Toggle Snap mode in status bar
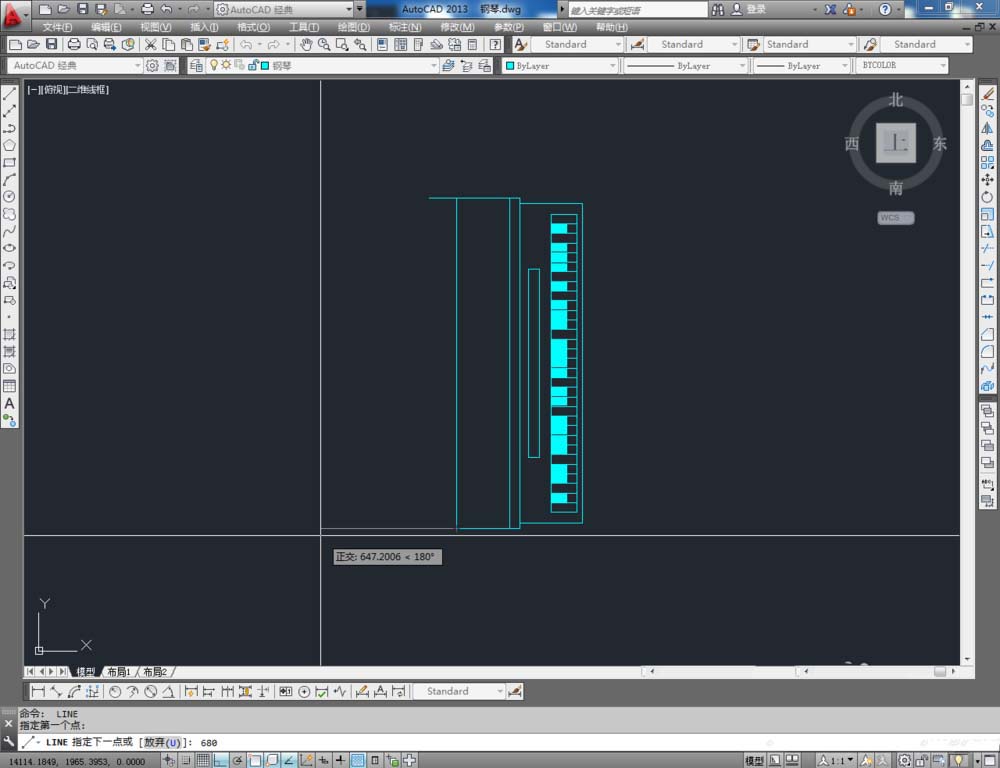Image resolution: width=1000 pixels, height=768 pixels. (186, 760)
